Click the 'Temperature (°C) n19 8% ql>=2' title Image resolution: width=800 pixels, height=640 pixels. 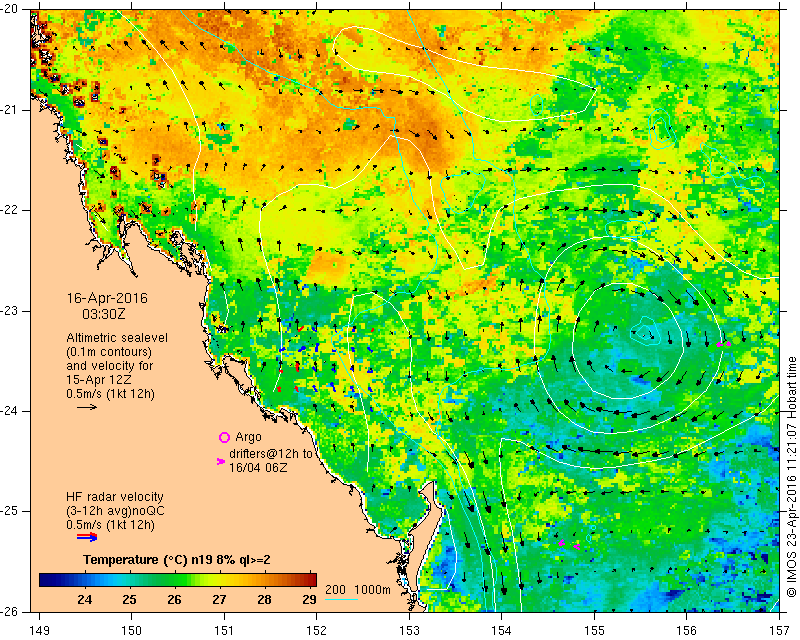click(x=177, y=560)
